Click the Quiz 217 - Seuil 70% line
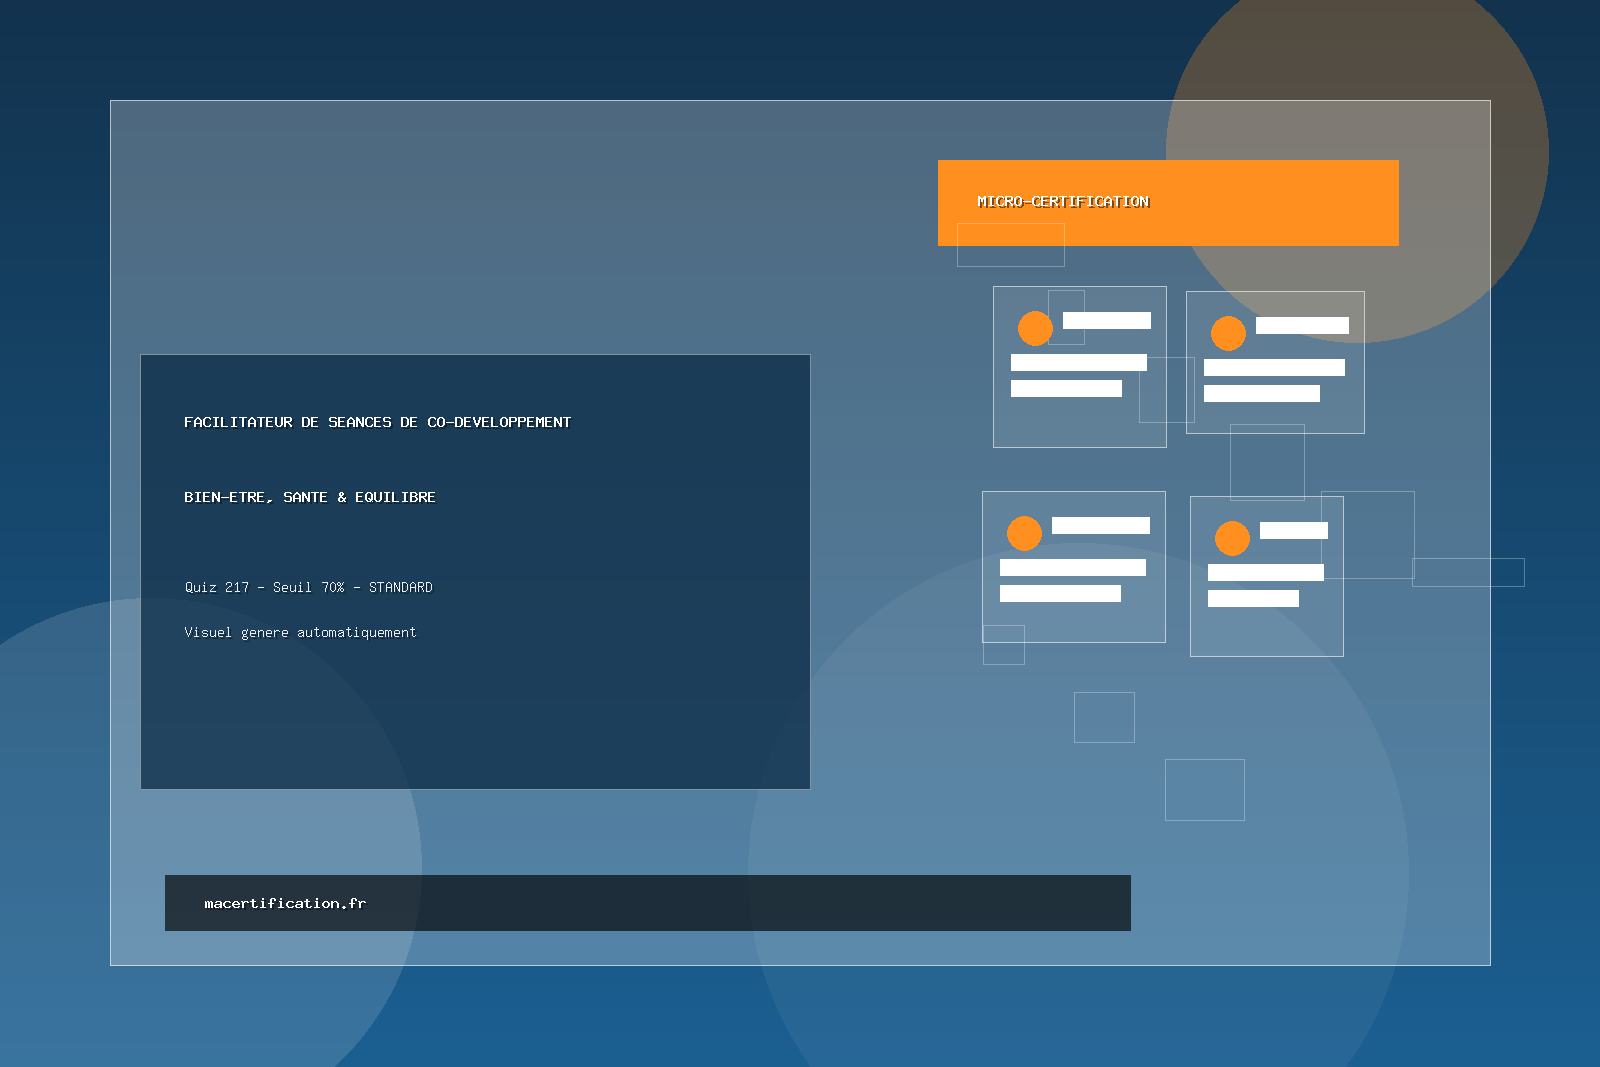Screen dimensions: 1600x1067 tap(308, 587)
